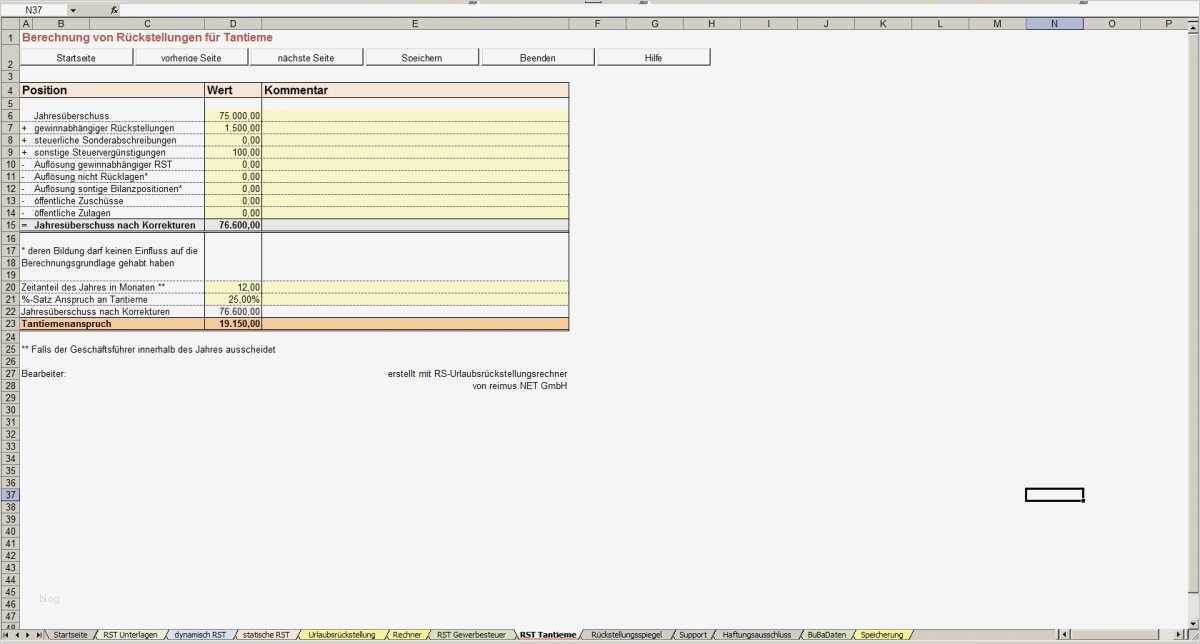Switch to the RST Gewerbesteuer sheet tab
Viewport: 1200px width, 644px height.
(471, 635)
